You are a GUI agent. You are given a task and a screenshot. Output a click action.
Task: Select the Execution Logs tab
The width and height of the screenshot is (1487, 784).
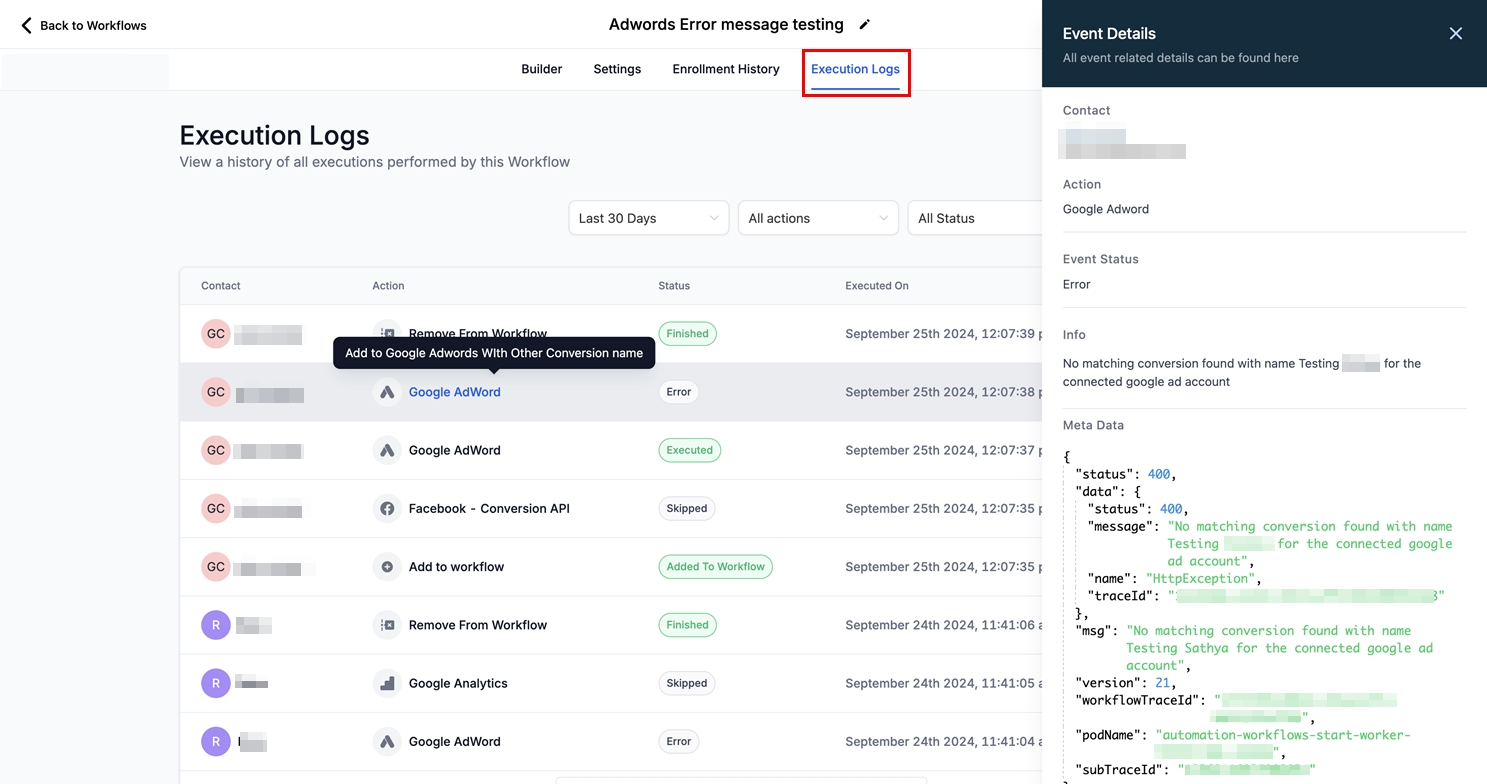855,69
